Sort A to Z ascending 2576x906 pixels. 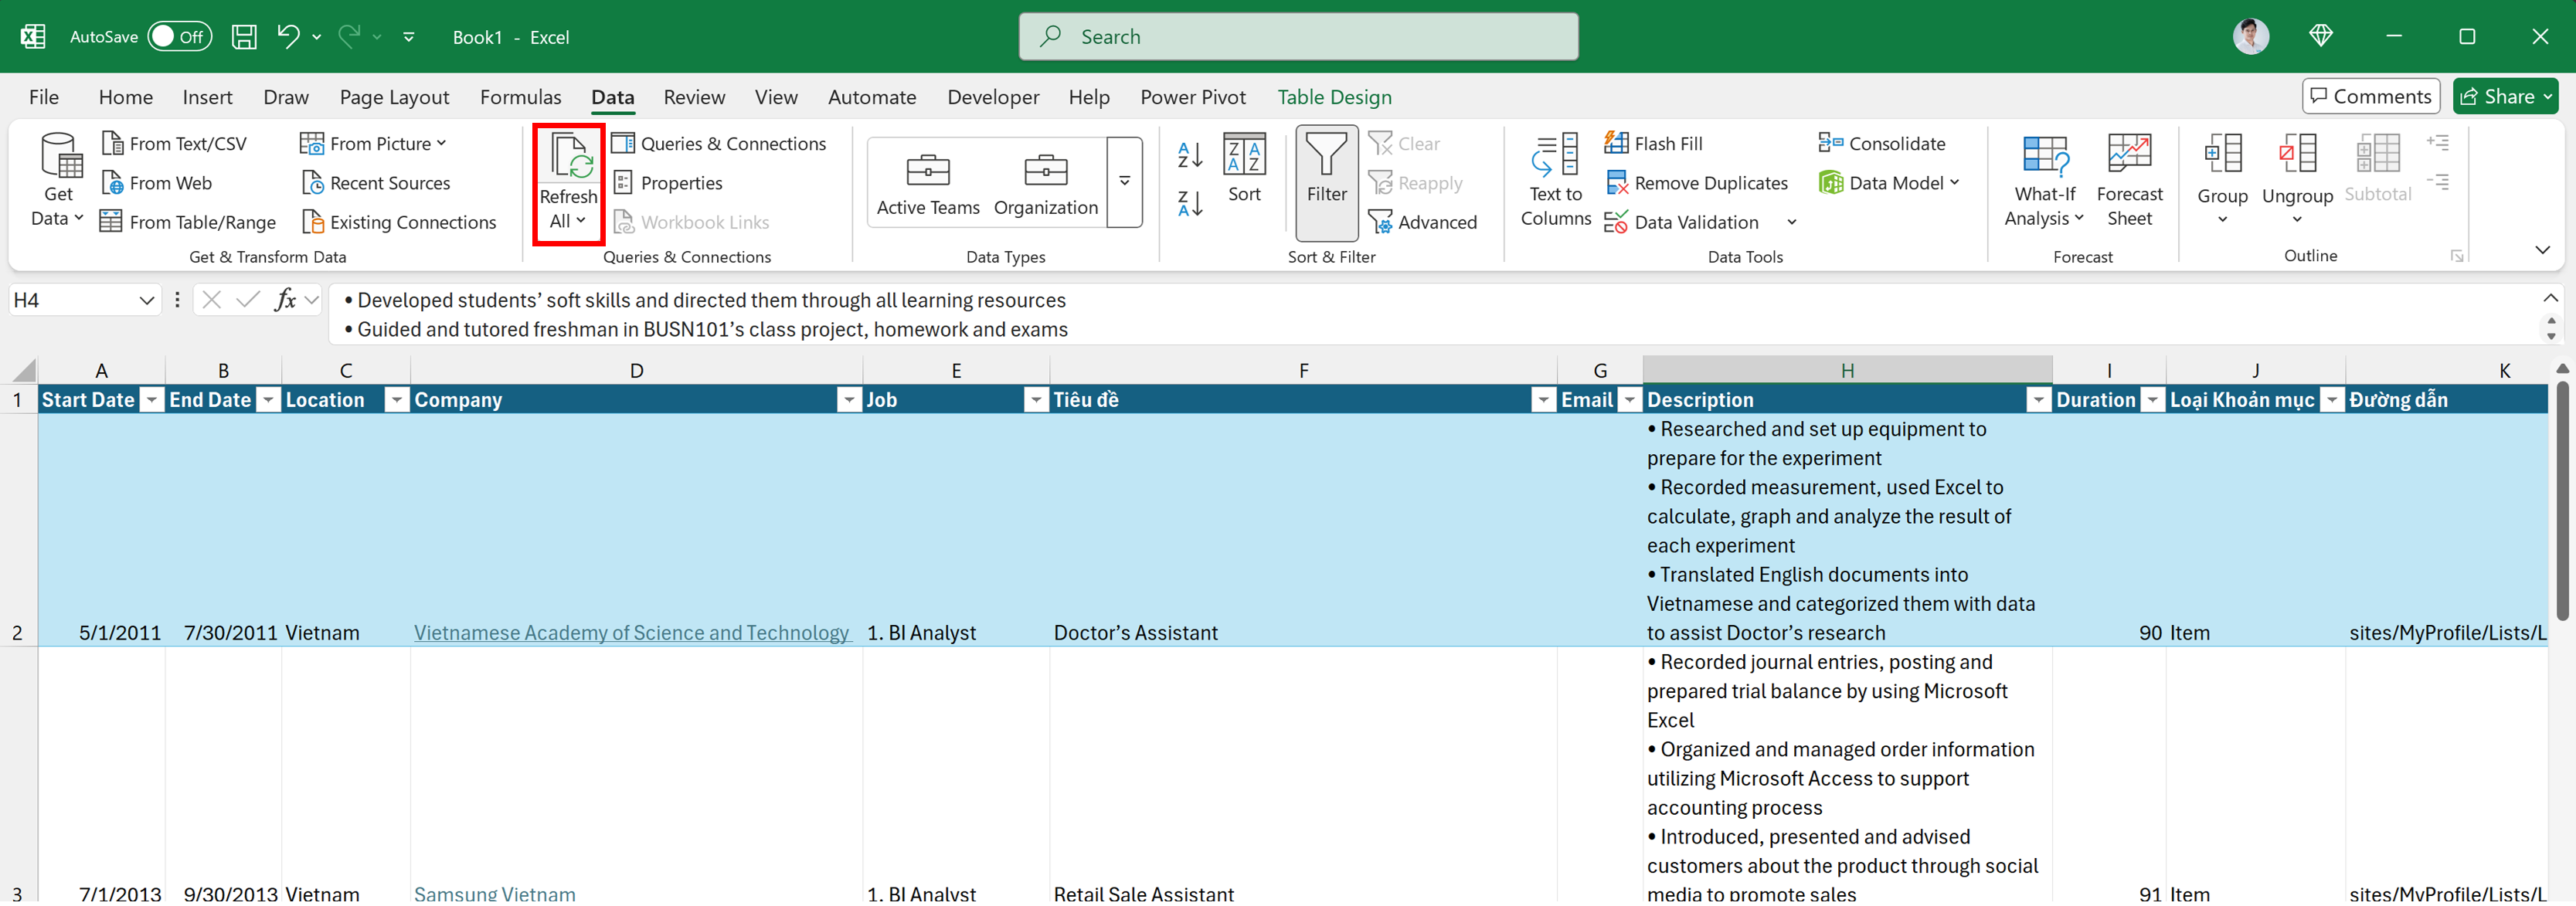pyautogui.click(x=1190, y=155)
